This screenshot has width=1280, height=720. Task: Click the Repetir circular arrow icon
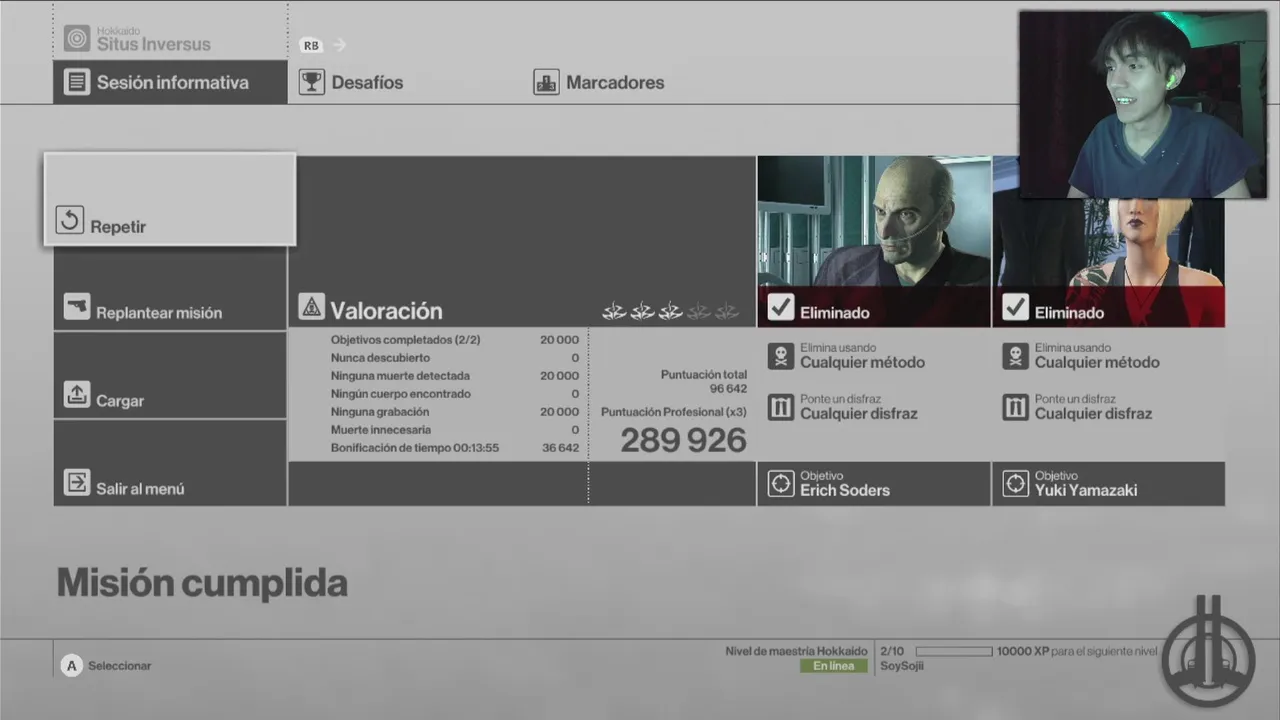click(x=70, y=220)
